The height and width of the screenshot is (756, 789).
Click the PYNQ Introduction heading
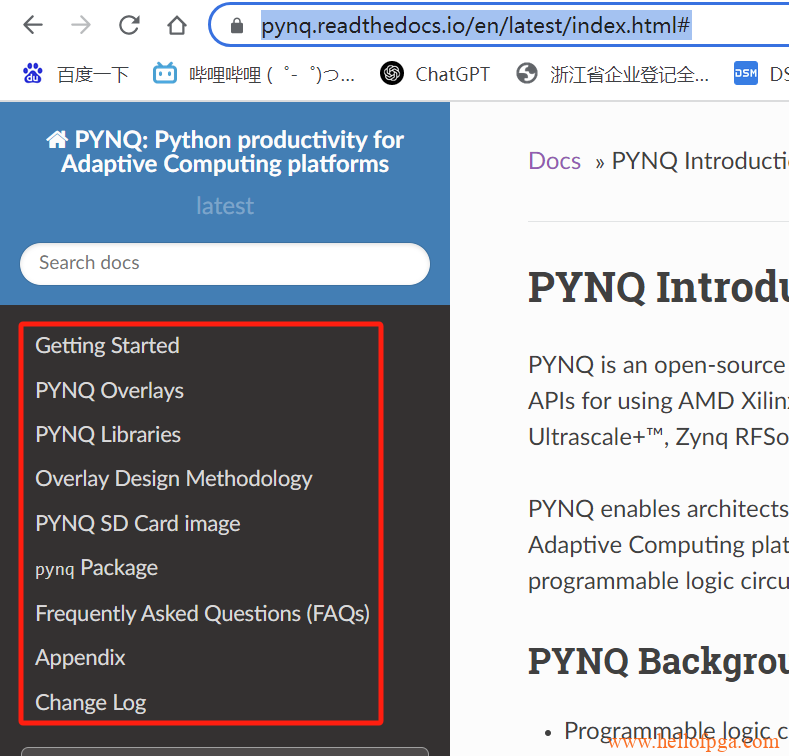tap(658, 287)
